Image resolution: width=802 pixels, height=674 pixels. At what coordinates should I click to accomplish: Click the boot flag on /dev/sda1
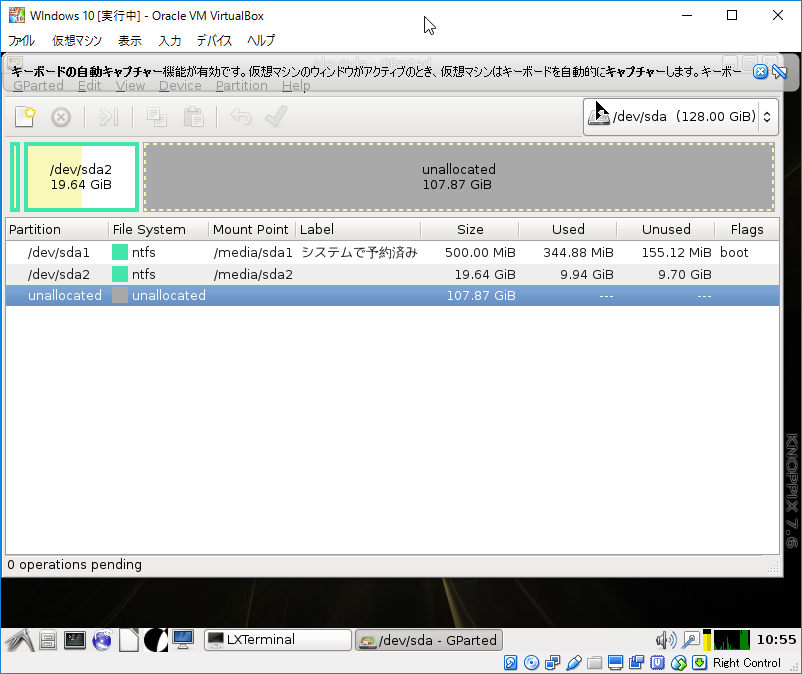coord(734,253)
